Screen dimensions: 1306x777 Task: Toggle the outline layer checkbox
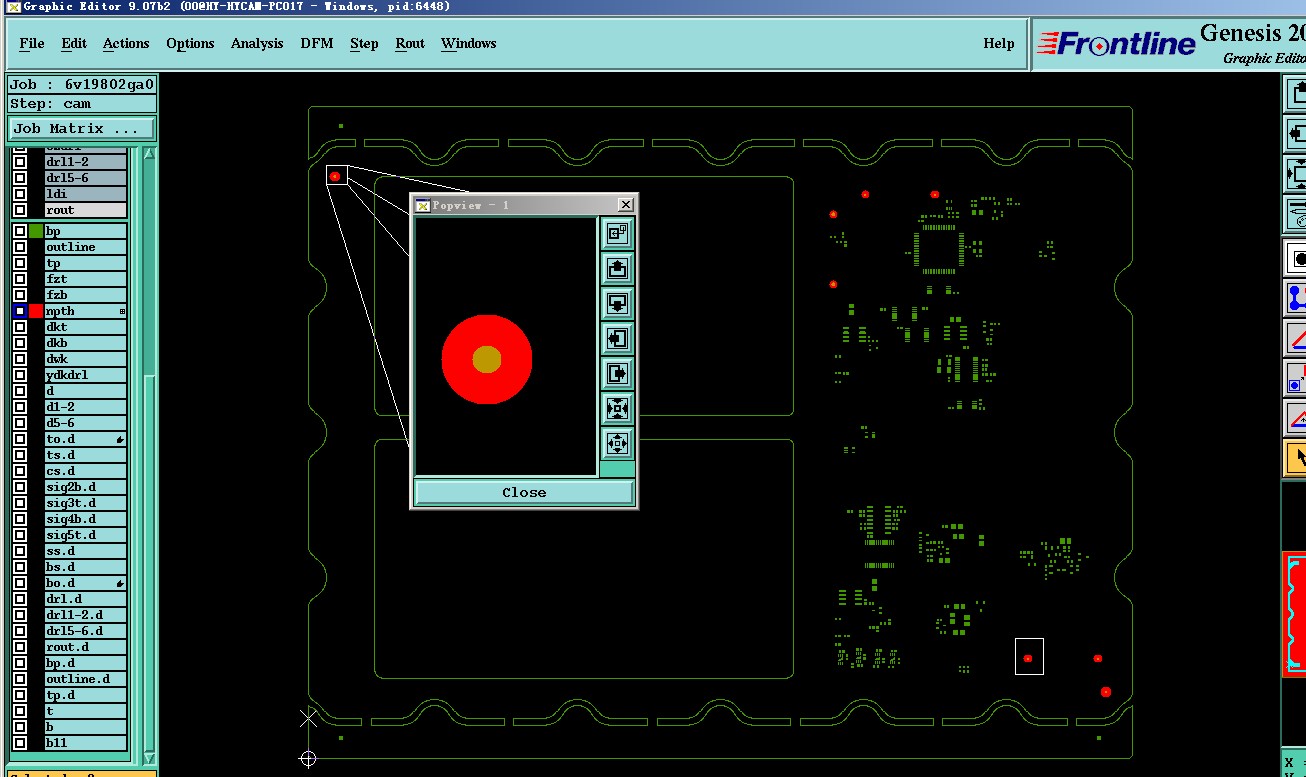20,247
